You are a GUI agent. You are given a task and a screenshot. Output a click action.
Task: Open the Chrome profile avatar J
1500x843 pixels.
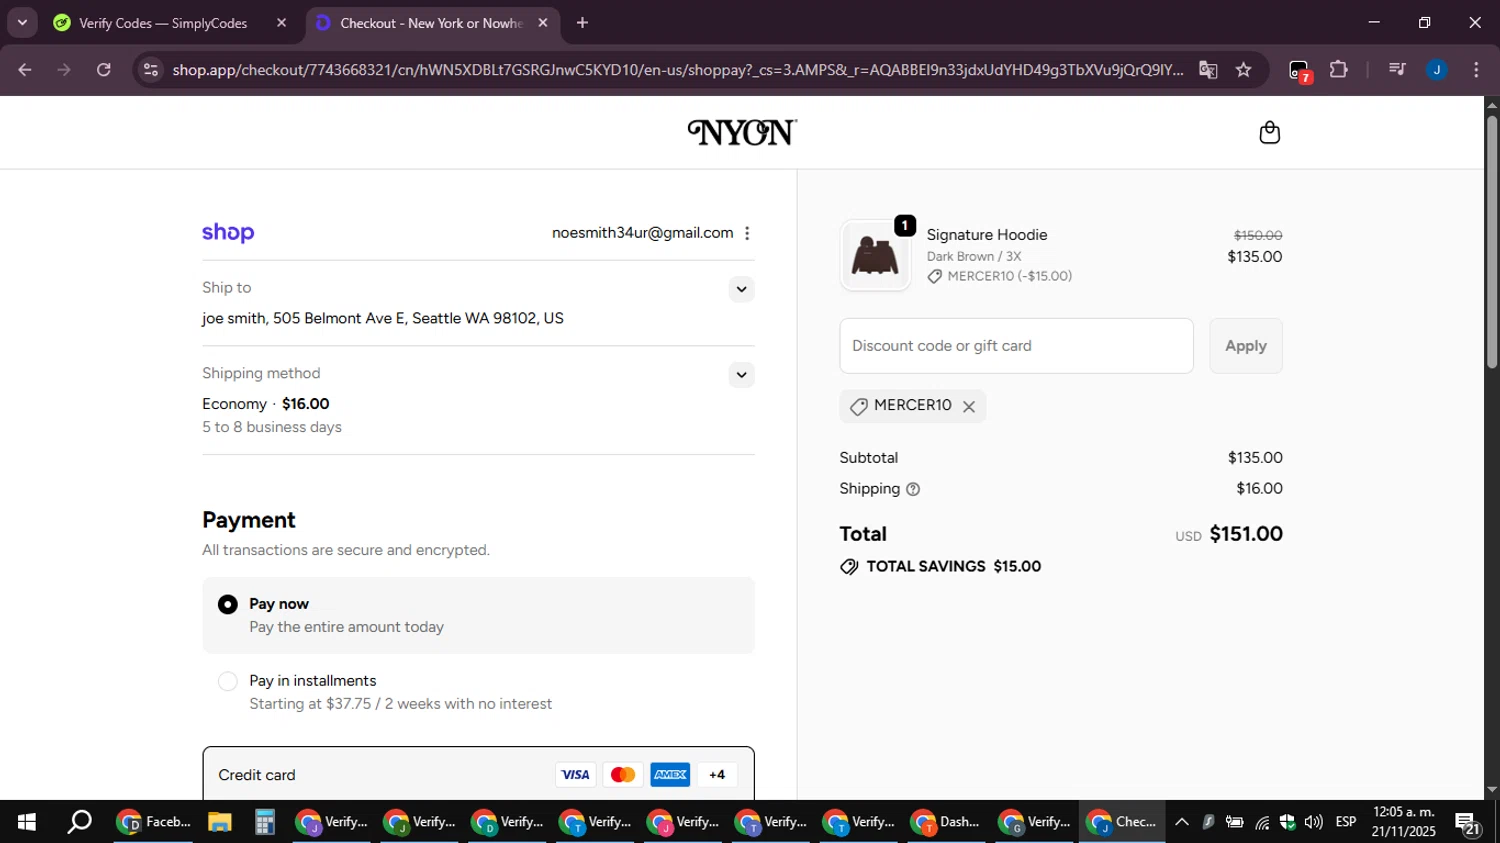click(1436, 70)
